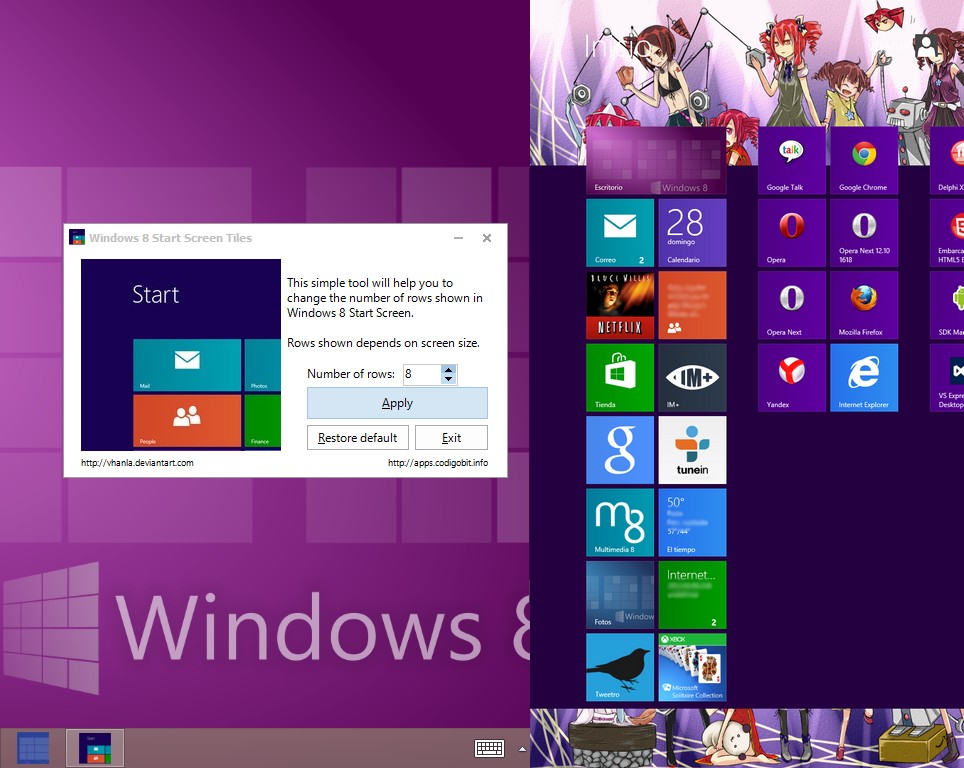964x768 pixels.
Task: Launch the TuneIn radio tile
Action: pos(692,450)
